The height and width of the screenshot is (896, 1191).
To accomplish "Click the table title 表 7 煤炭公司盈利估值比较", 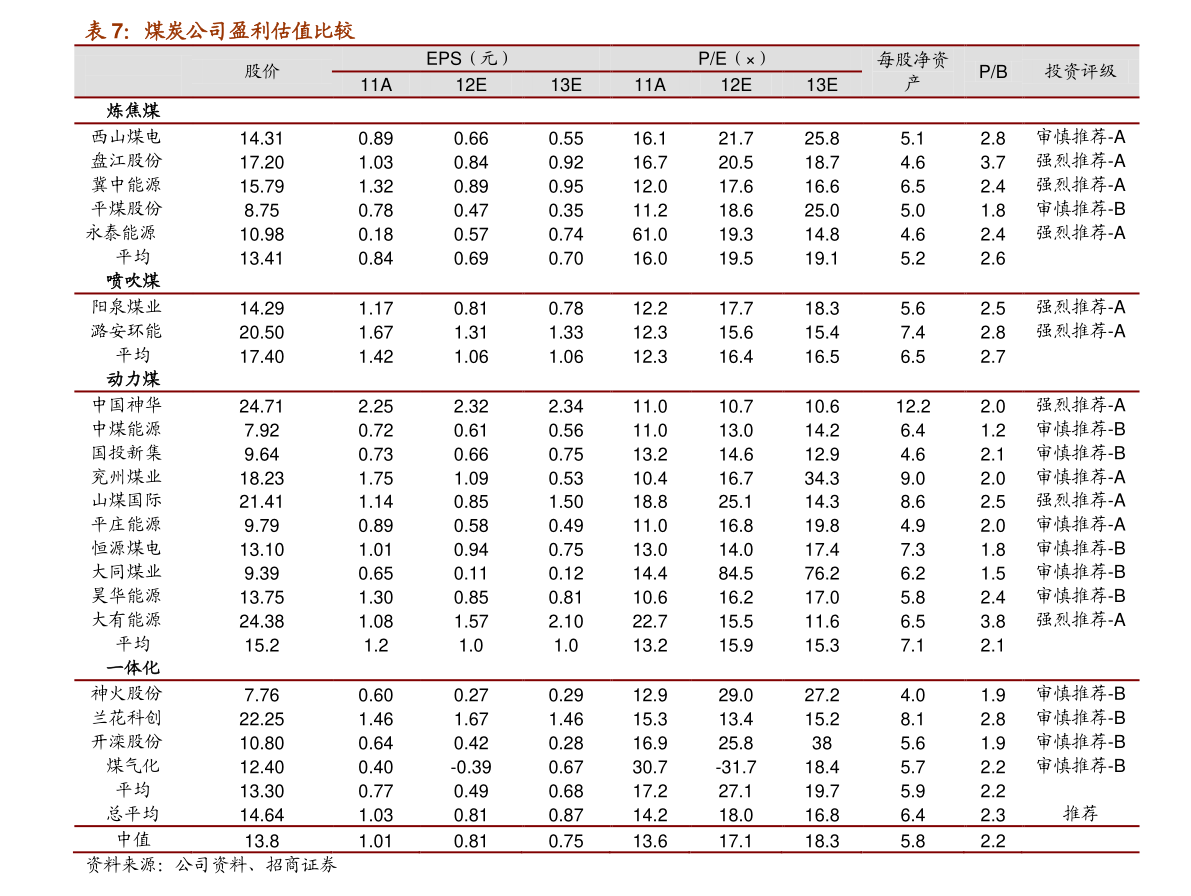I will tap(220, 31).
